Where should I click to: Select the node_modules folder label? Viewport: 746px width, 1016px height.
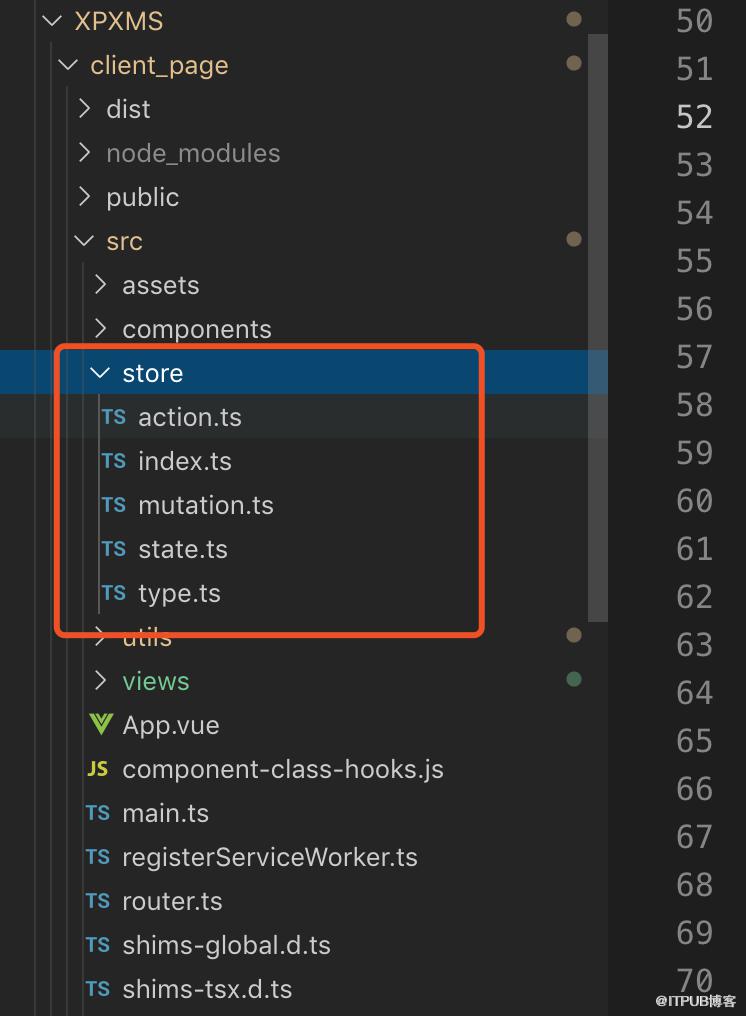coord(193,154)
